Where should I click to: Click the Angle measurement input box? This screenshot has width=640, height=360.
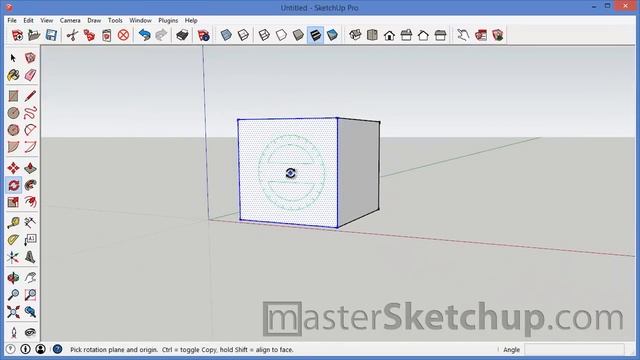[x=574, y=350]
